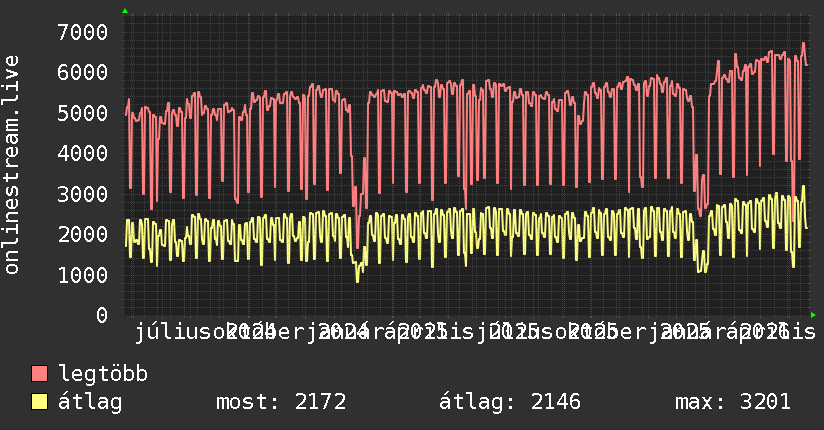824x430 pixels.
Task: Click the 7000 y-axis label
Action: [83, 32]
